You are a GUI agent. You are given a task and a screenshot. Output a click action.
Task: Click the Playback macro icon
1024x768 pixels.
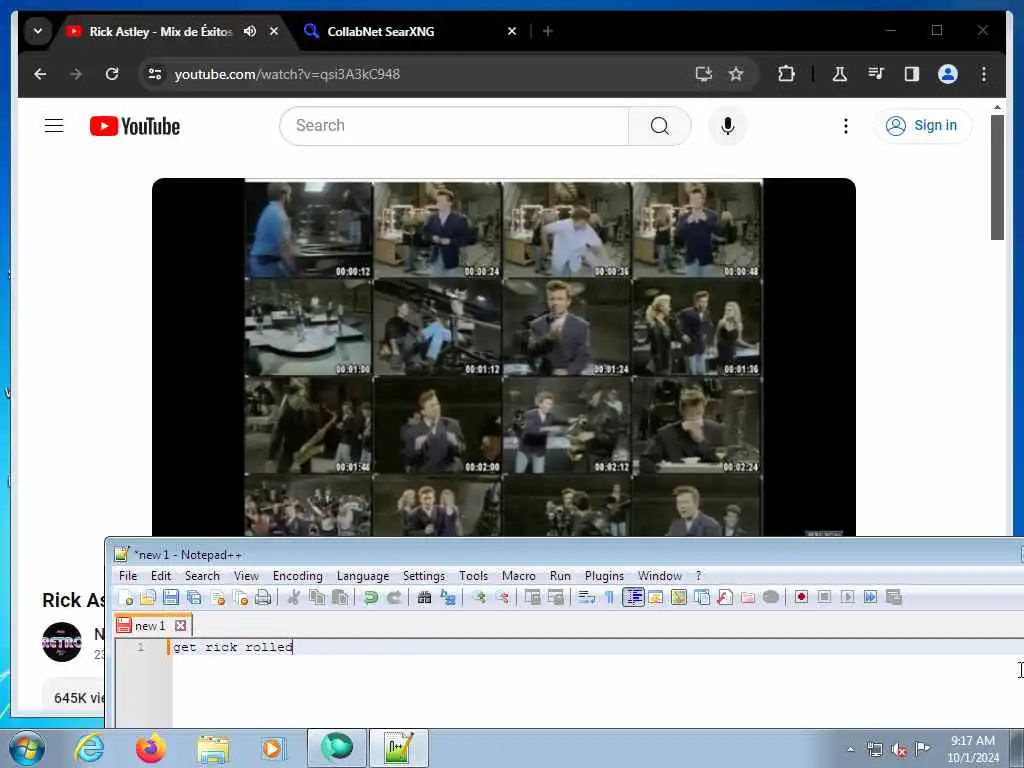[847, 598]
